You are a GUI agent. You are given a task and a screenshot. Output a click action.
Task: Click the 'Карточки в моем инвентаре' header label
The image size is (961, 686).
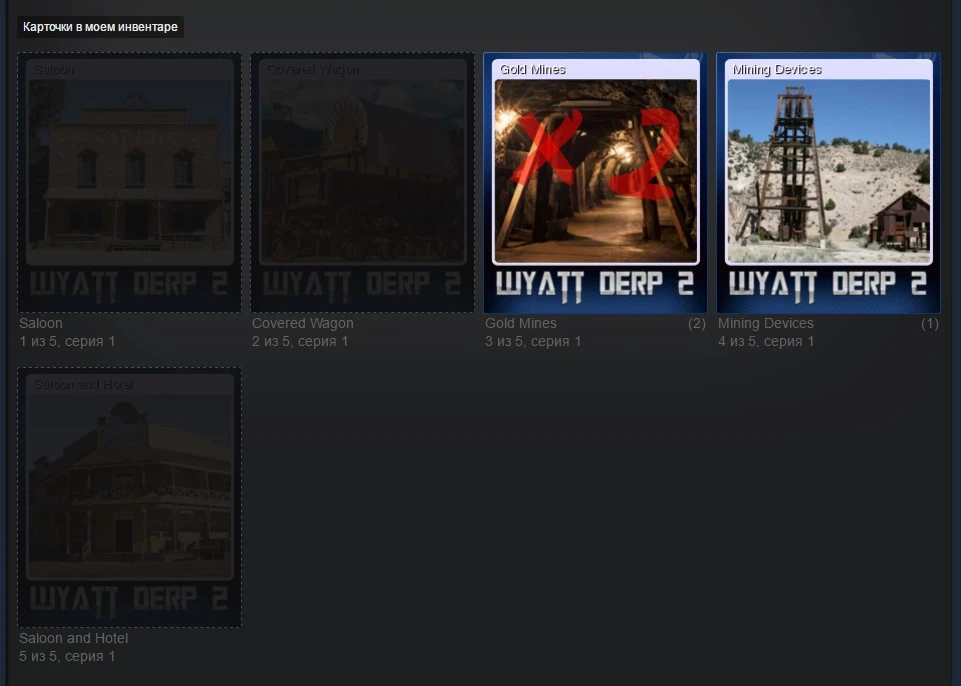(x=101, y=27)
